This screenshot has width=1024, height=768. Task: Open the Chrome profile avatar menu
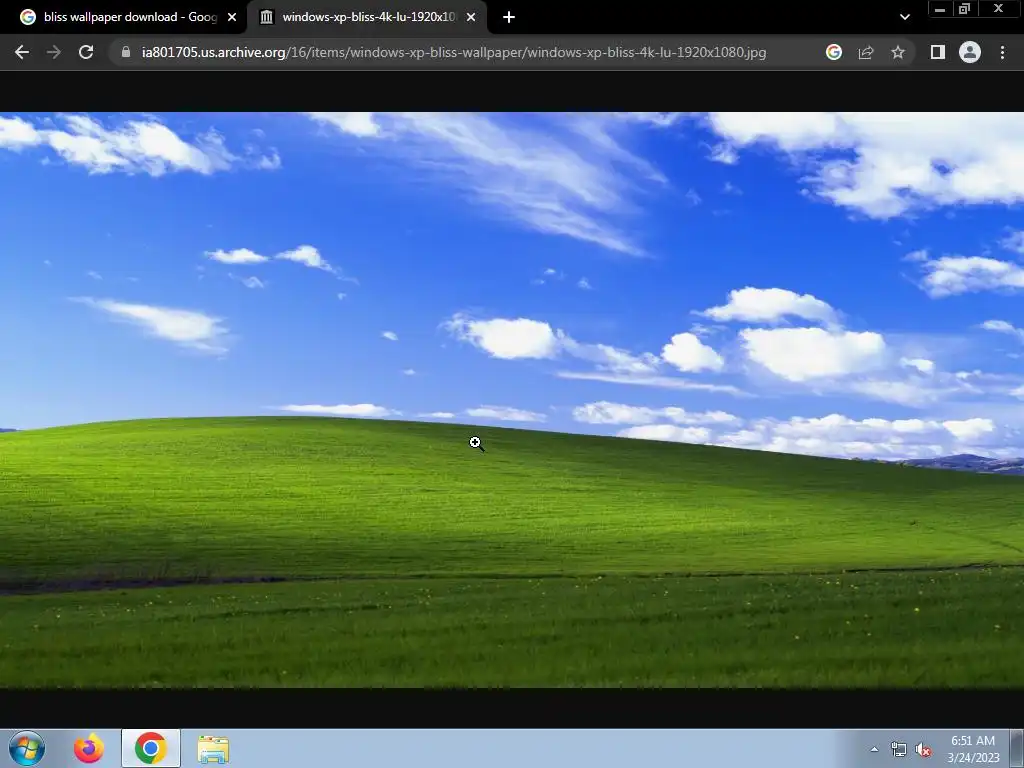970,52
